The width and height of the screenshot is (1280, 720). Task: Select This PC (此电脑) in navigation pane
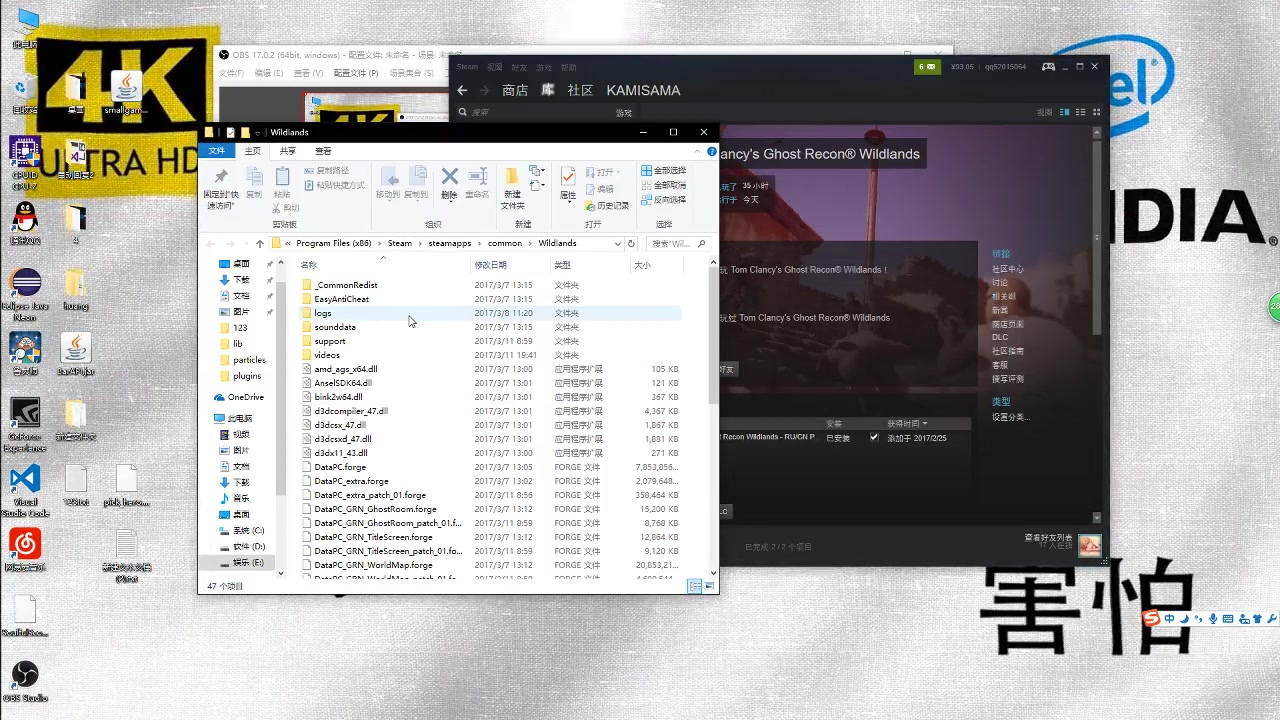click(x=235, y=418)
